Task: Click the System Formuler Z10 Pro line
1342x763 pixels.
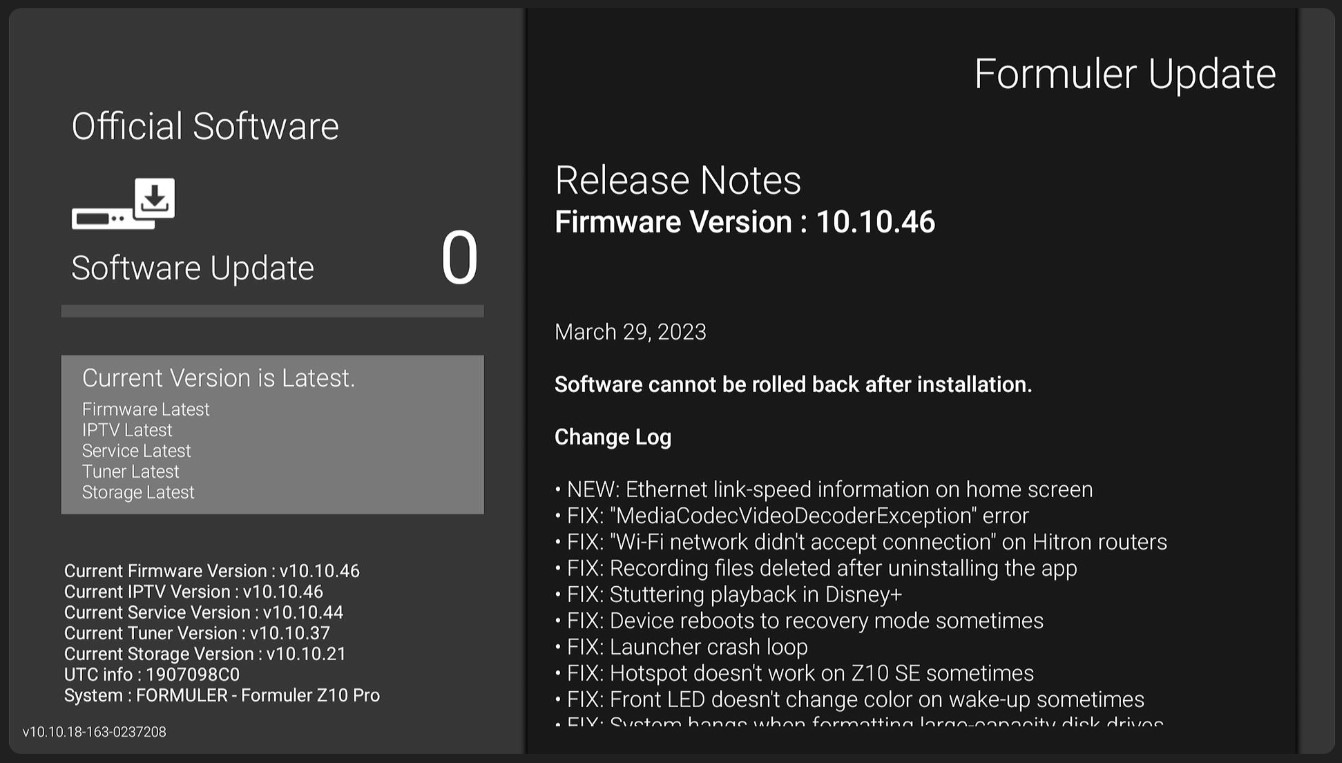Action: tap(222, 695)
